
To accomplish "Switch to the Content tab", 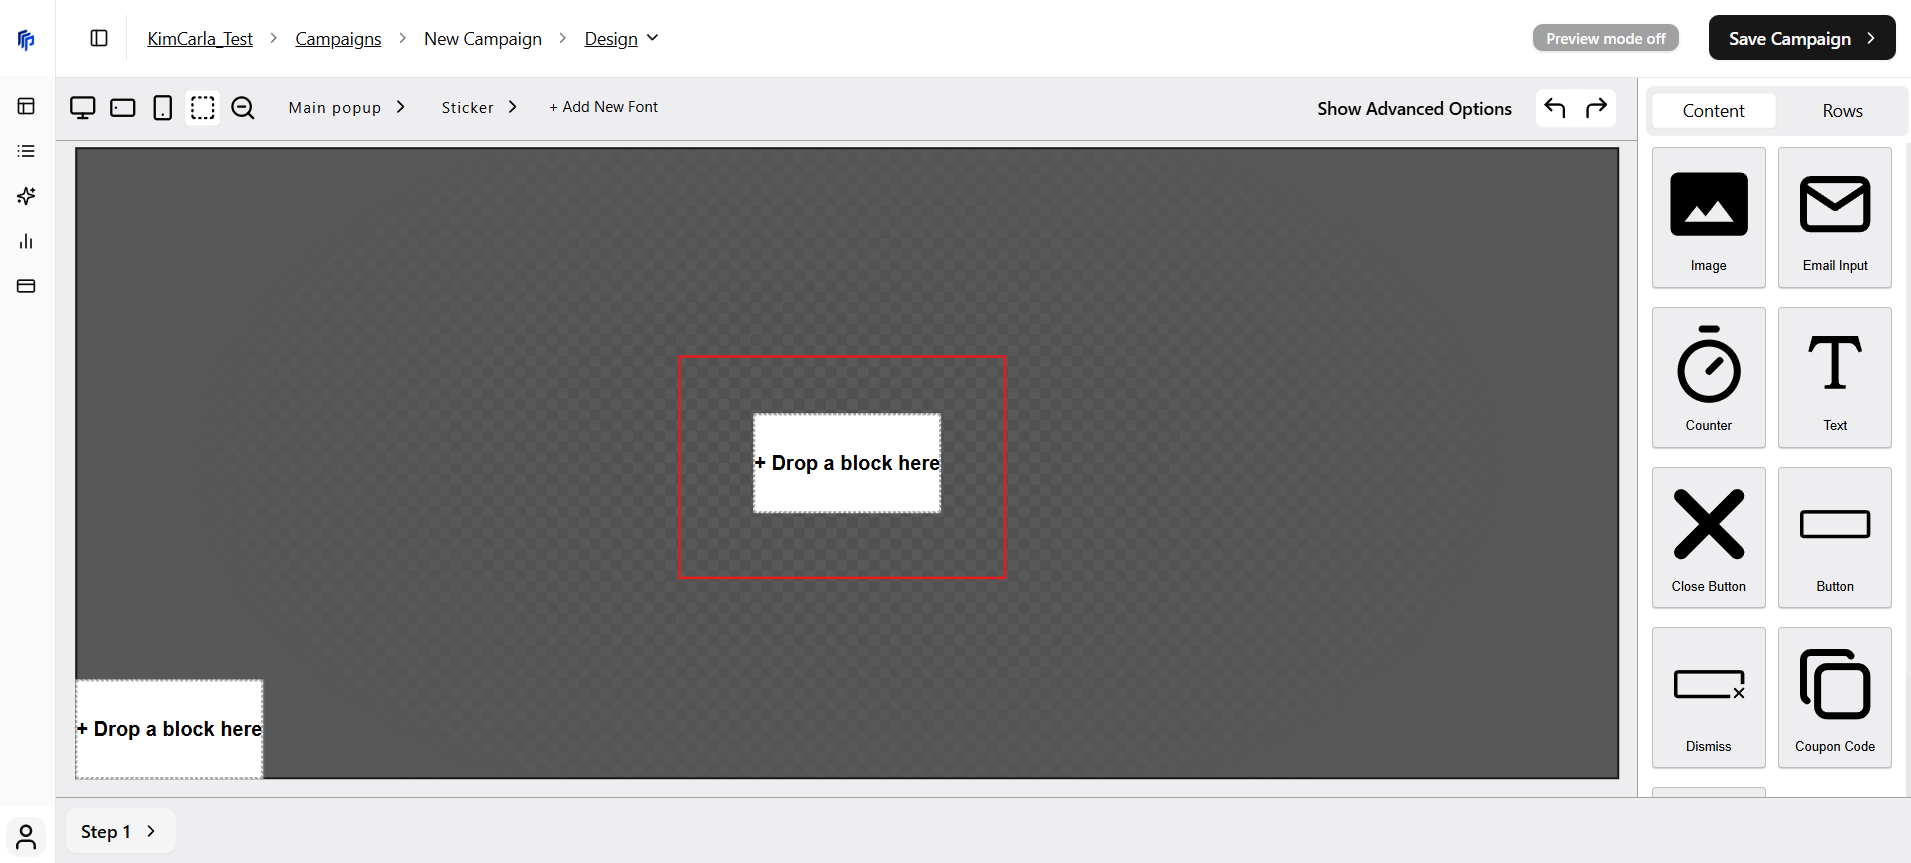I will (x=1713, y=110).
